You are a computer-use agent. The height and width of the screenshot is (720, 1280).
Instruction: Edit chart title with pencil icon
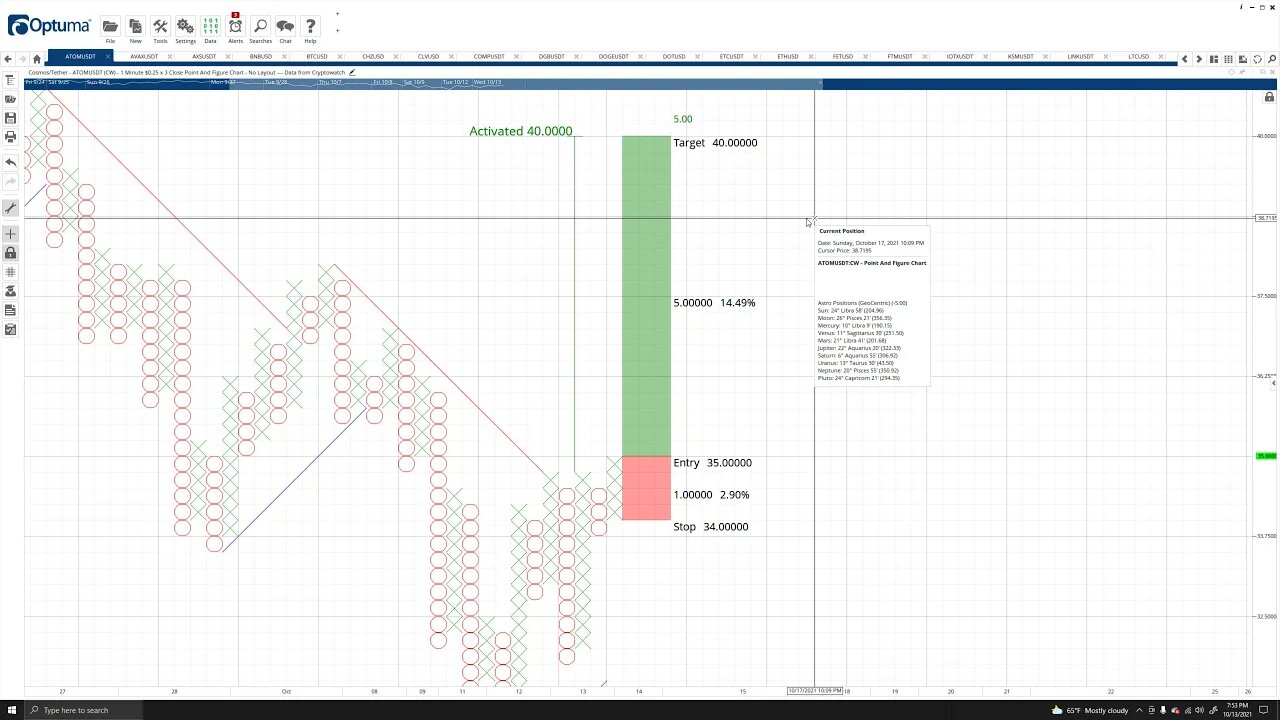[352, 72]
